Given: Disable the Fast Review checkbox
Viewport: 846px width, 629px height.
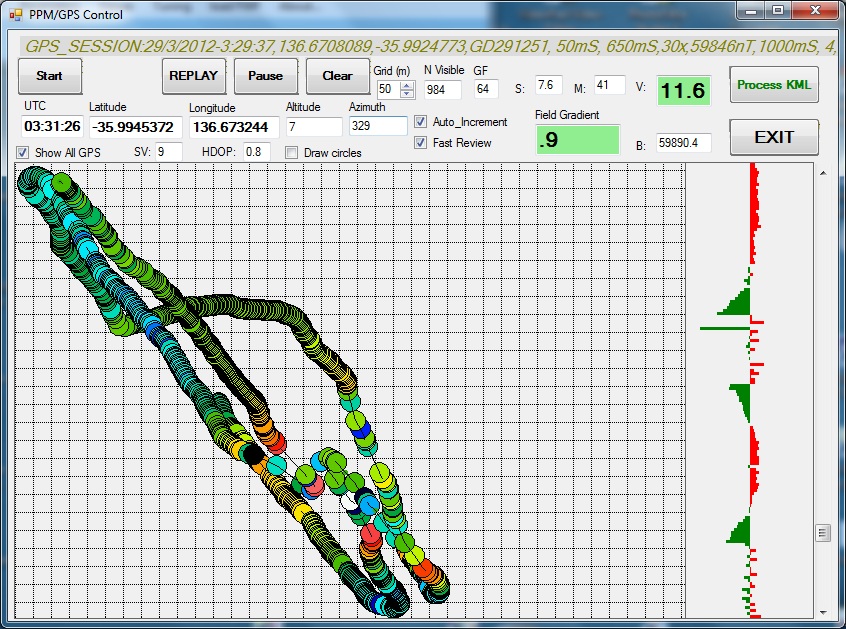Looking at the screenshot, I should point(421,143).
